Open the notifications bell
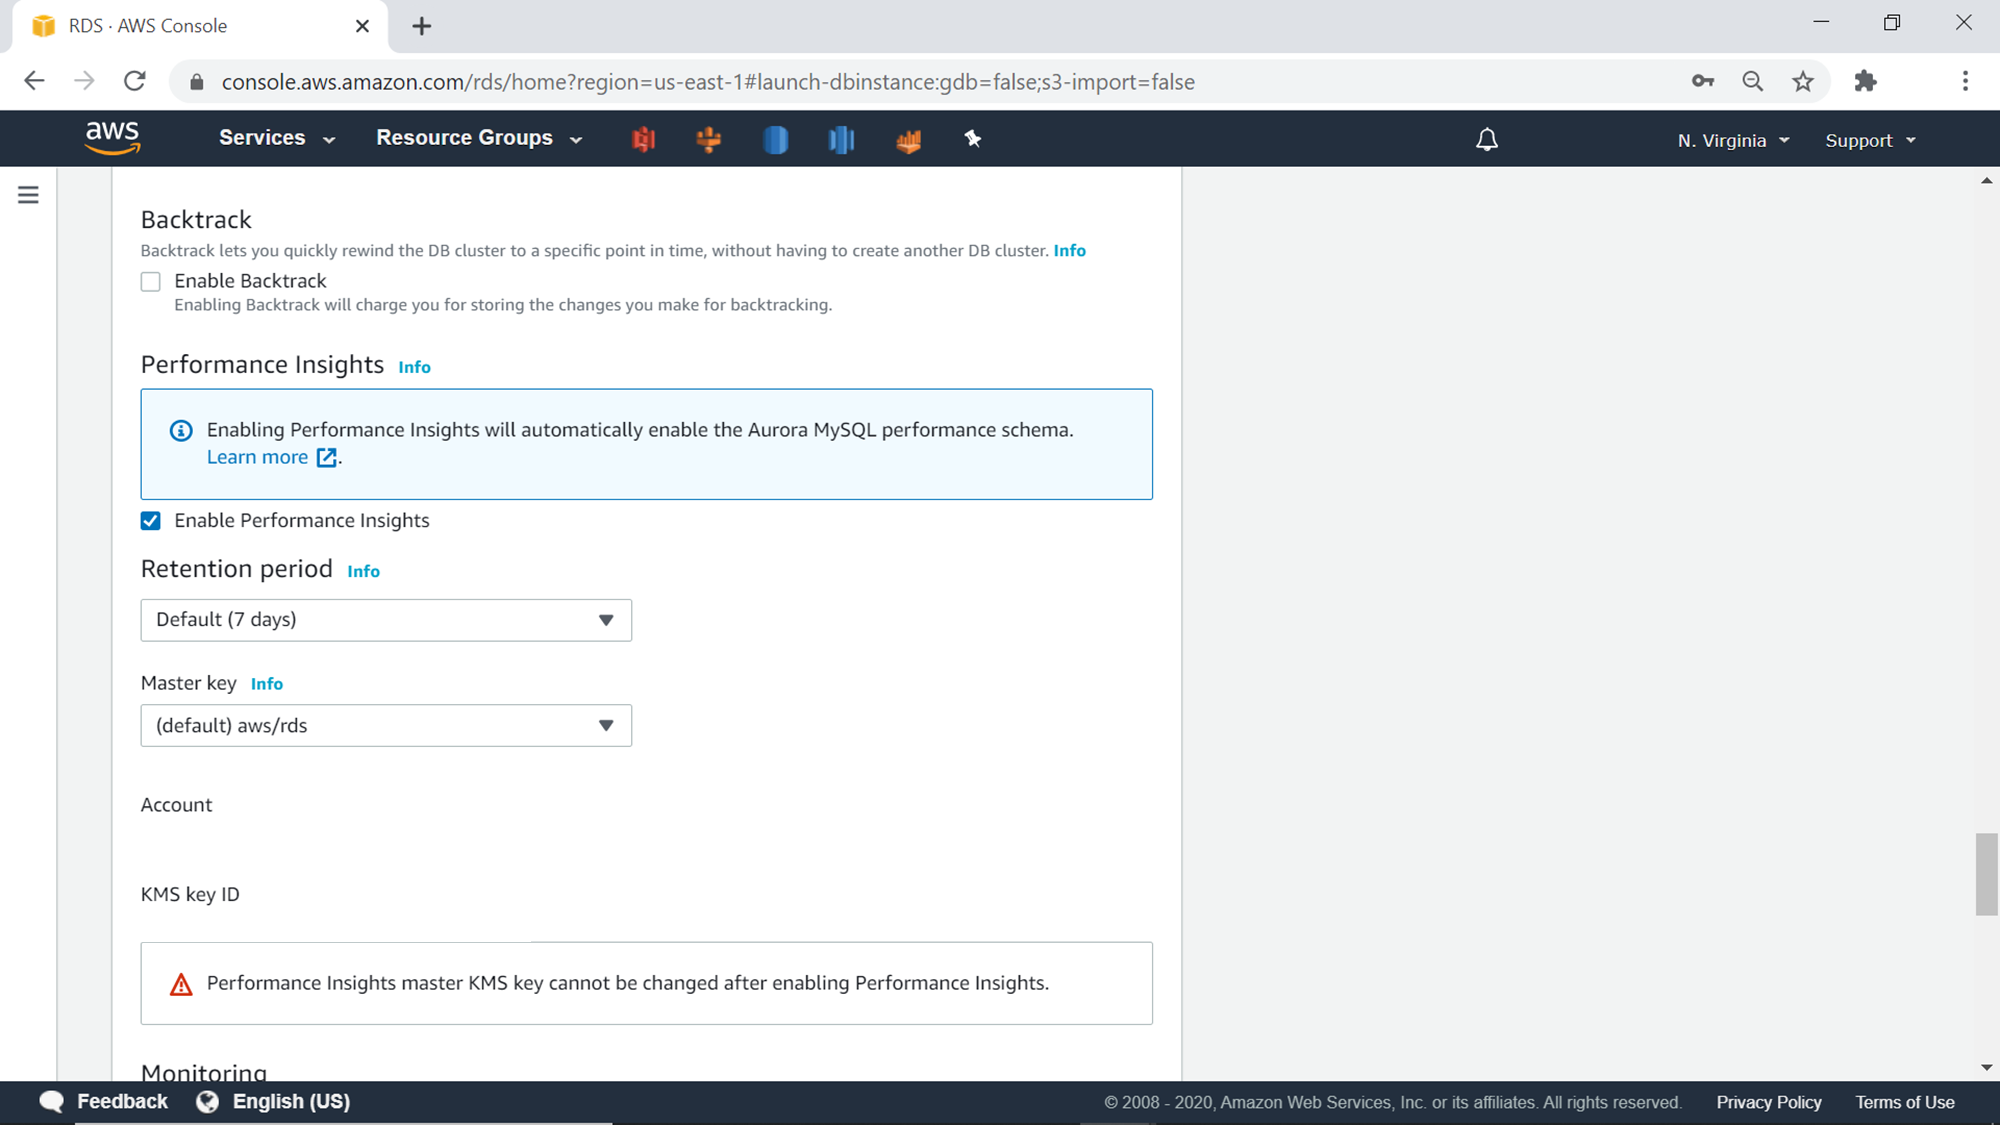The width and height of the screenshot is (2000, 1125). pyautogui.click(x=1487, y=140)
